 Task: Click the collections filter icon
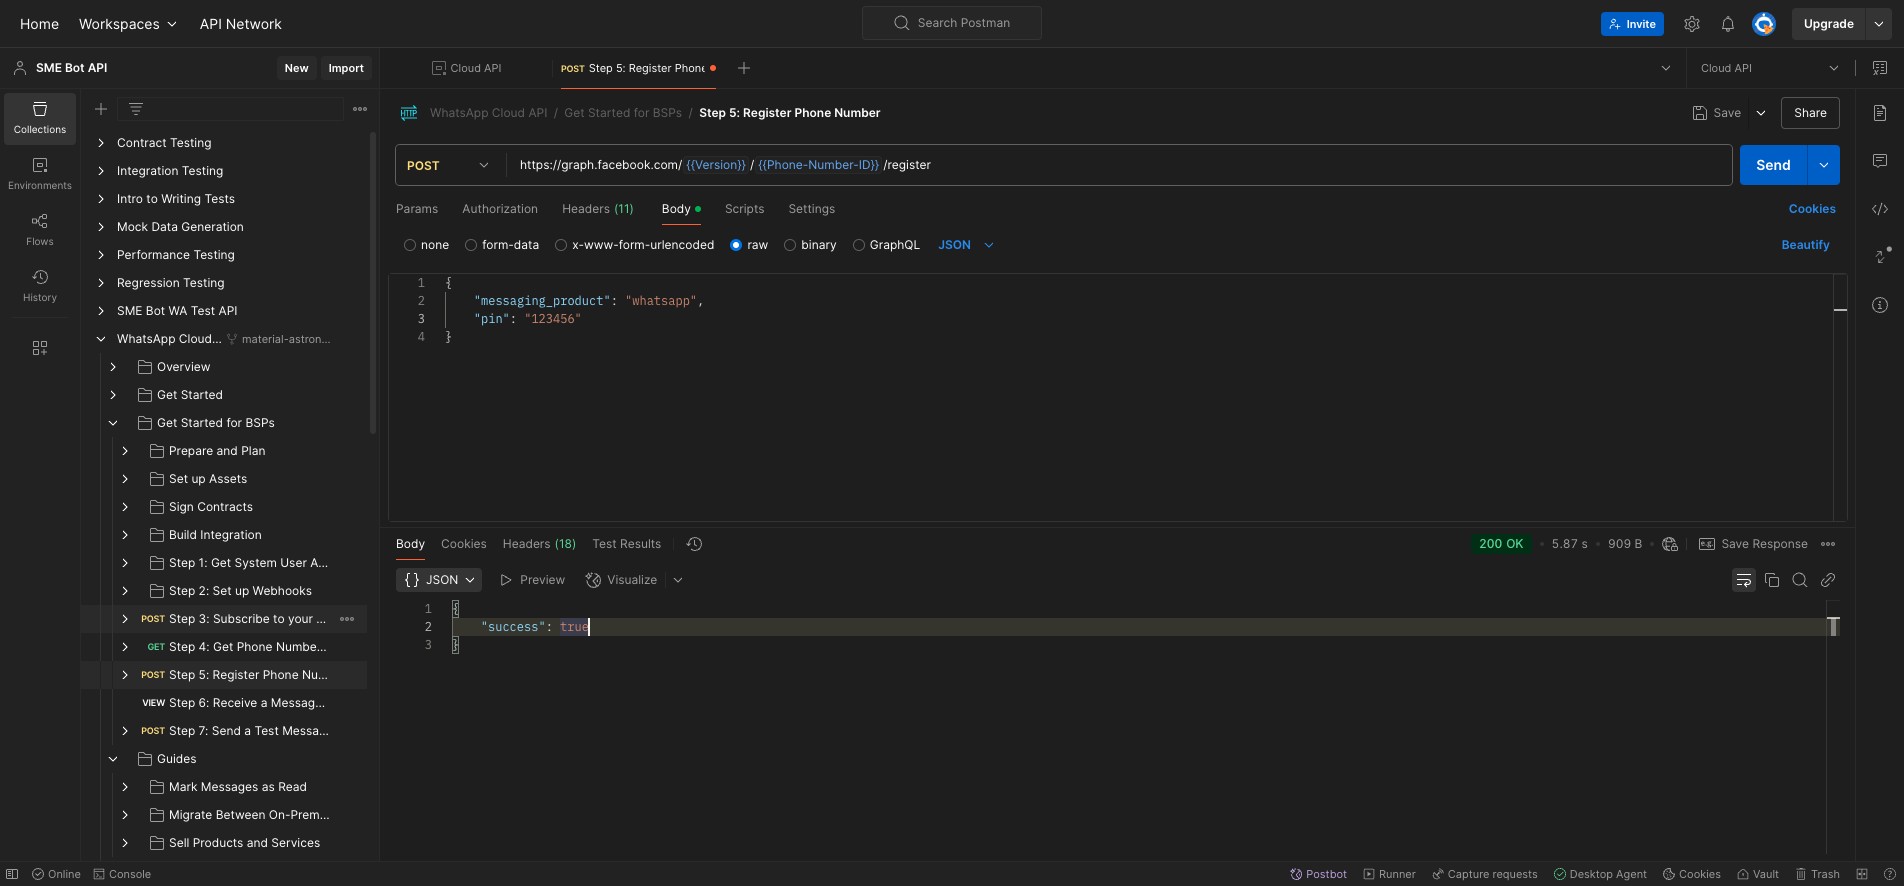tap(136, 109)
